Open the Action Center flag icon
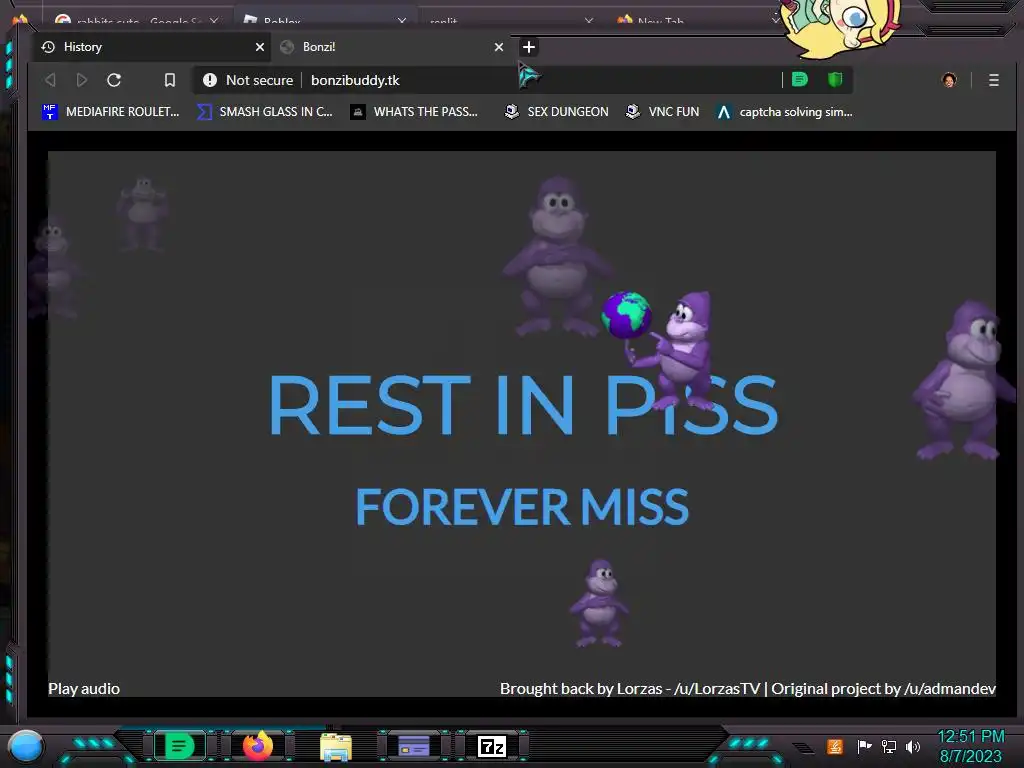The image size is (1024, 768). [864, 746]
